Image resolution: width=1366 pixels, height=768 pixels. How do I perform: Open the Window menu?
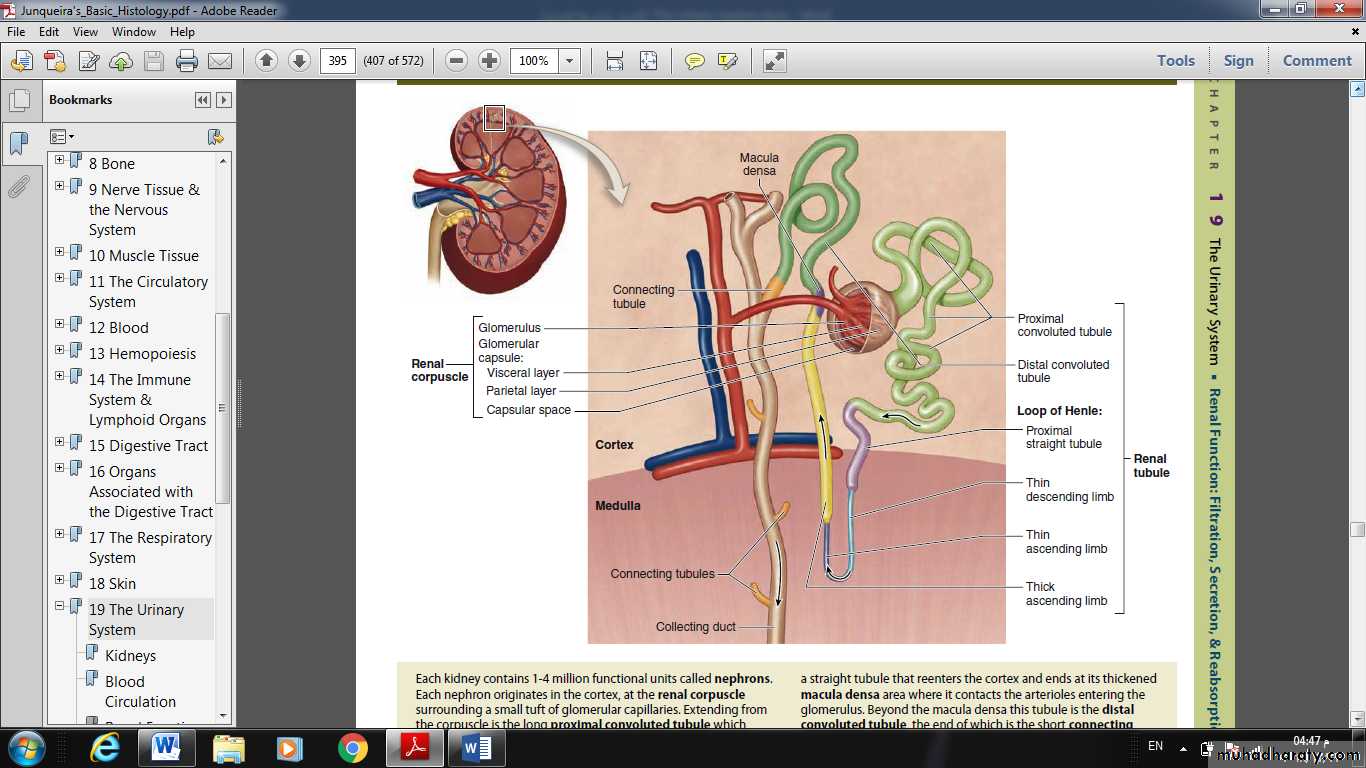click(x=133, y=32)
